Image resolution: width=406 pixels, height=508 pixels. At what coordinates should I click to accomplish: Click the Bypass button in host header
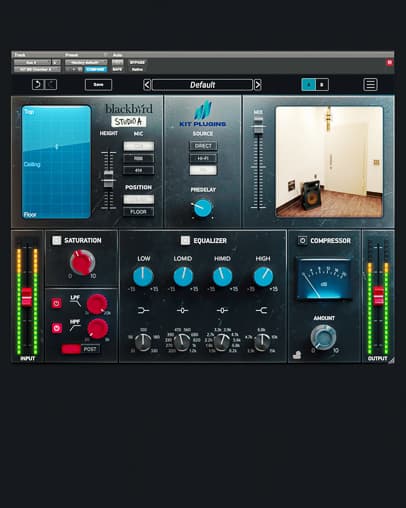137,62
